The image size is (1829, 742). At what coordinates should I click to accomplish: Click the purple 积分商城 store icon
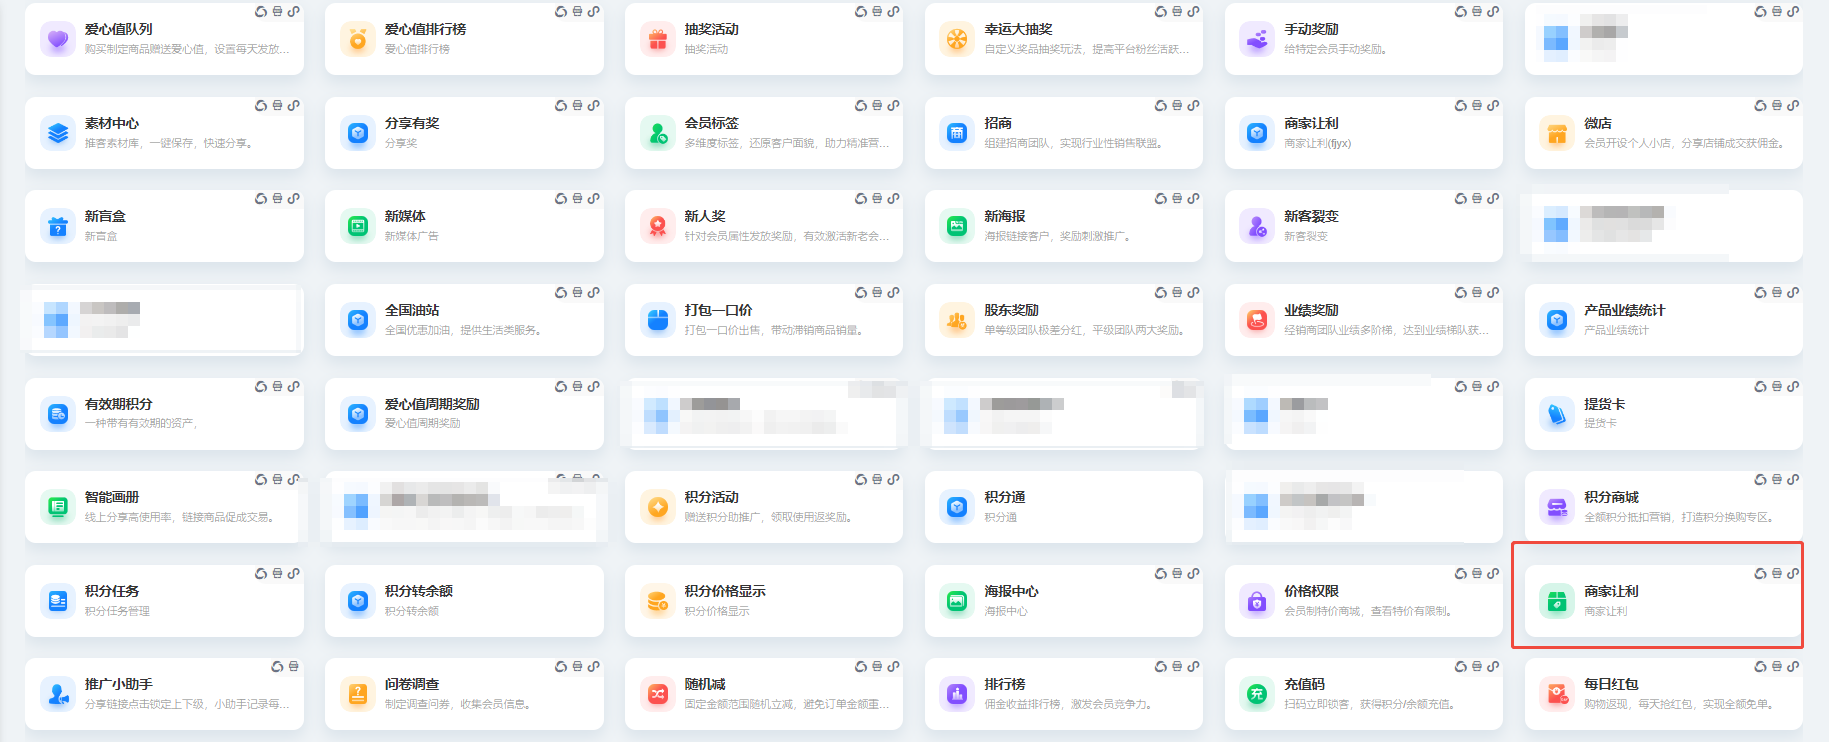(x=1557, y=507)
